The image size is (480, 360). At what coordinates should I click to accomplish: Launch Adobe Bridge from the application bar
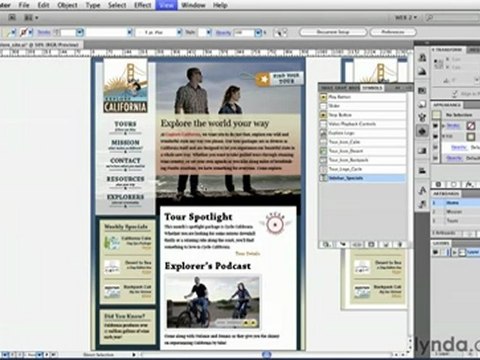tap(12, 17)
